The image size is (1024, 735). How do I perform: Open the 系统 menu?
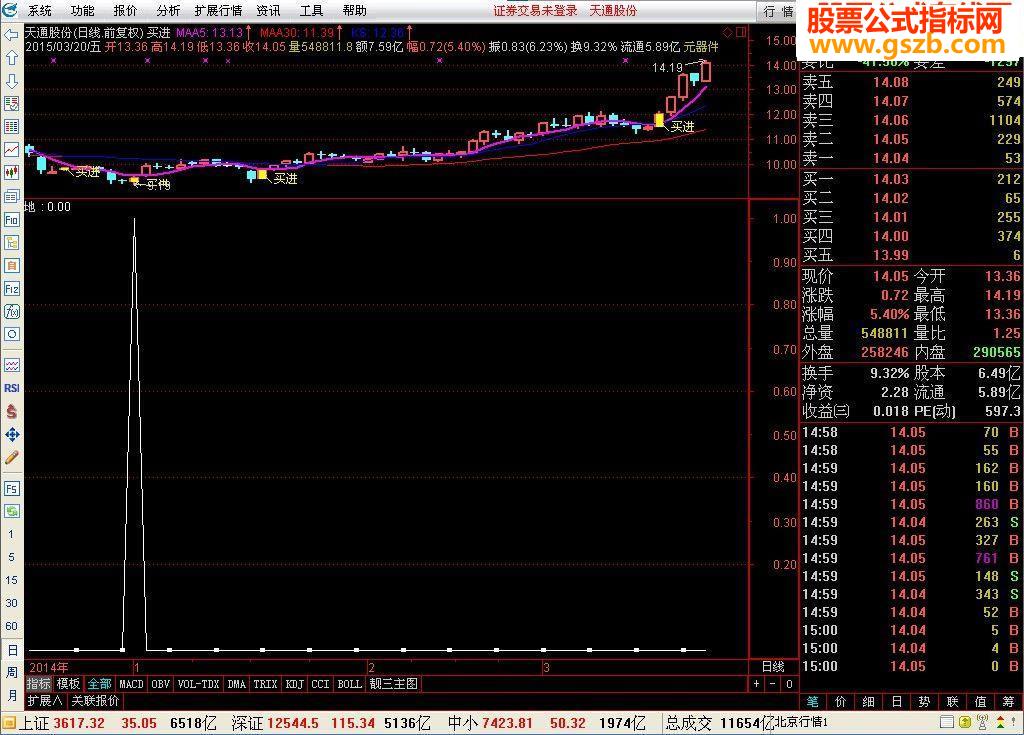(x=40, y=10)
